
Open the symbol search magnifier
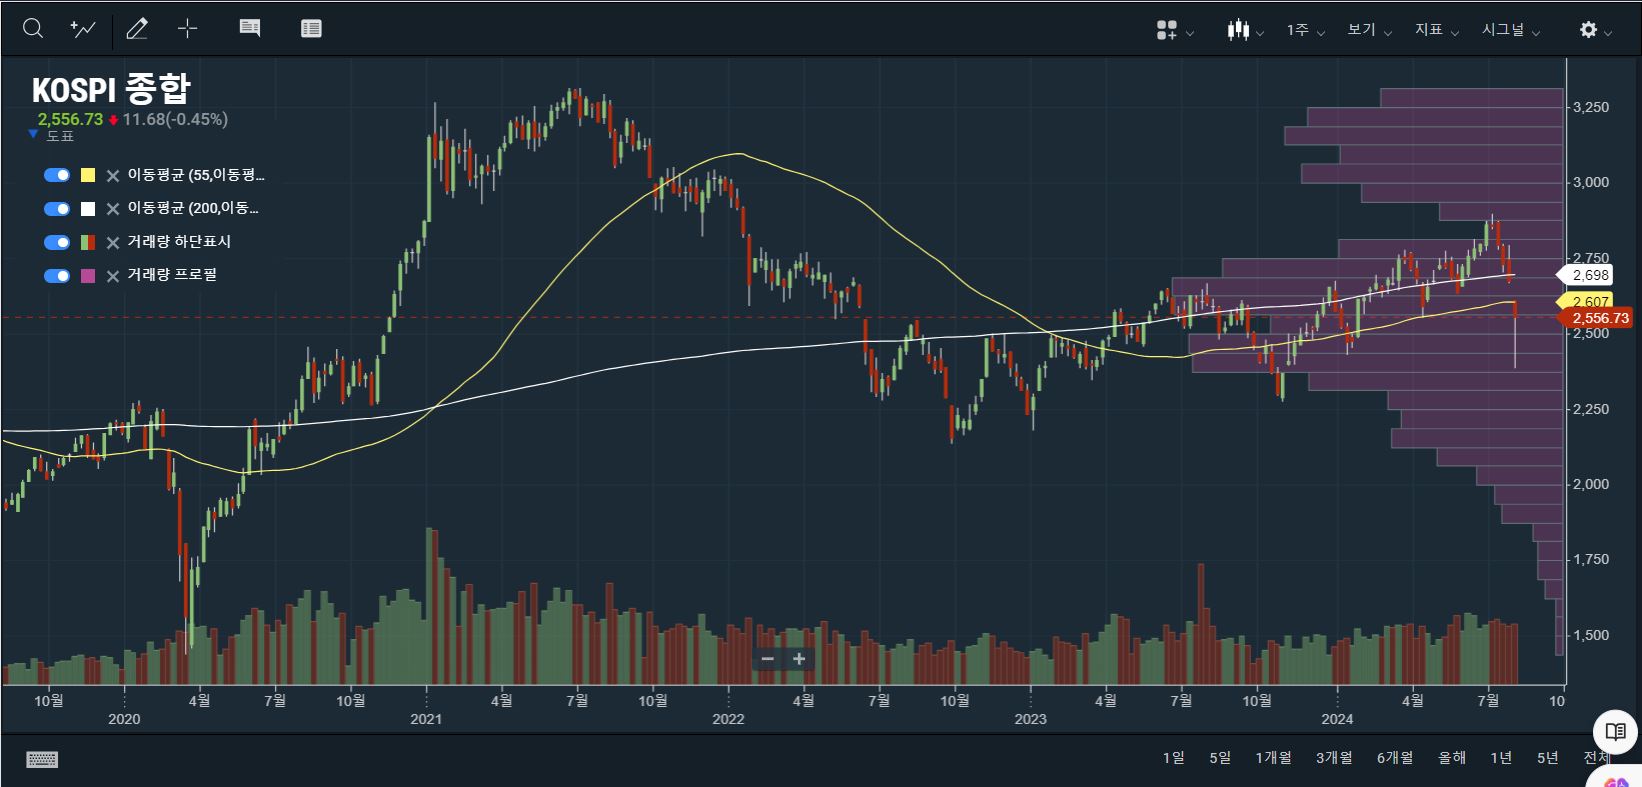[x=33, y=29]
